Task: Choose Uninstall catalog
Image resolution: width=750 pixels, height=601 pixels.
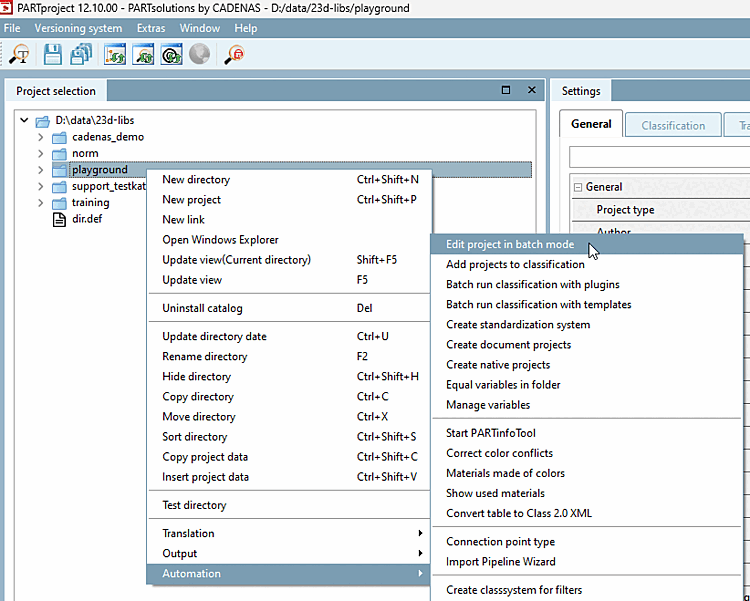Action: (x=289, y=308)
